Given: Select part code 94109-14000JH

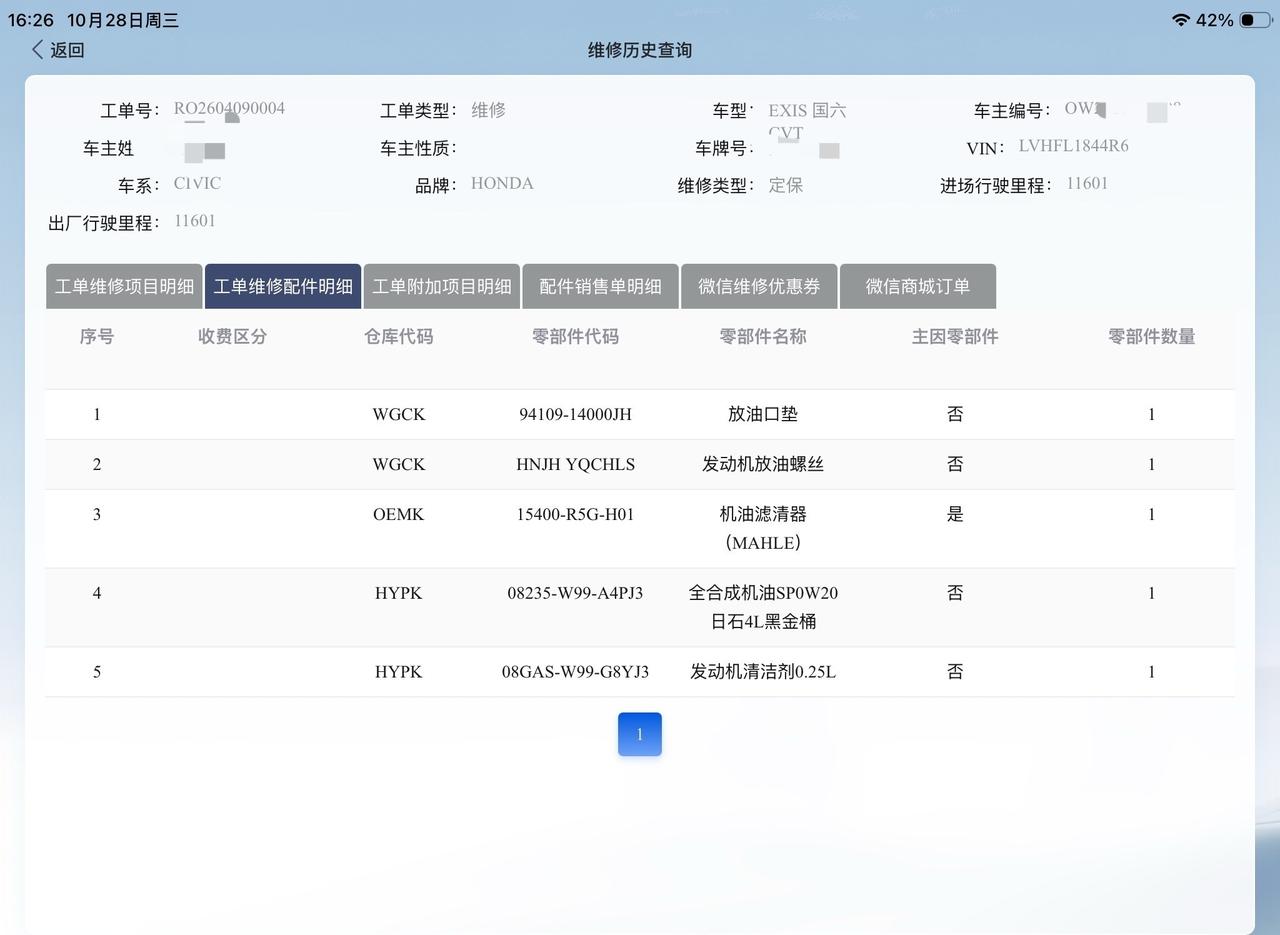Looking at the screenshot, I should pyautogui.click(x=576, y=414).
